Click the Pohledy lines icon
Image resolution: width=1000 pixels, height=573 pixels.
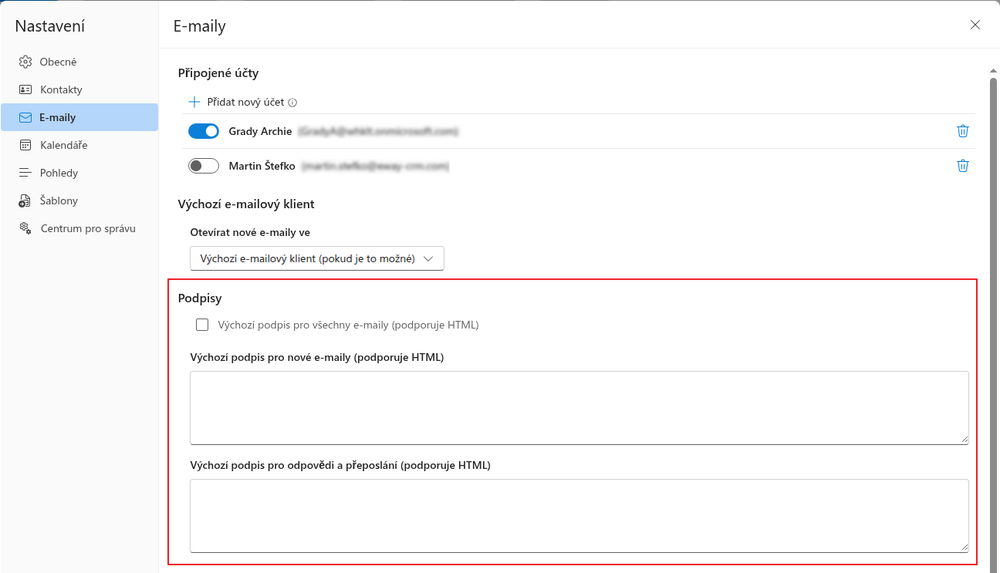pos(25,173)
